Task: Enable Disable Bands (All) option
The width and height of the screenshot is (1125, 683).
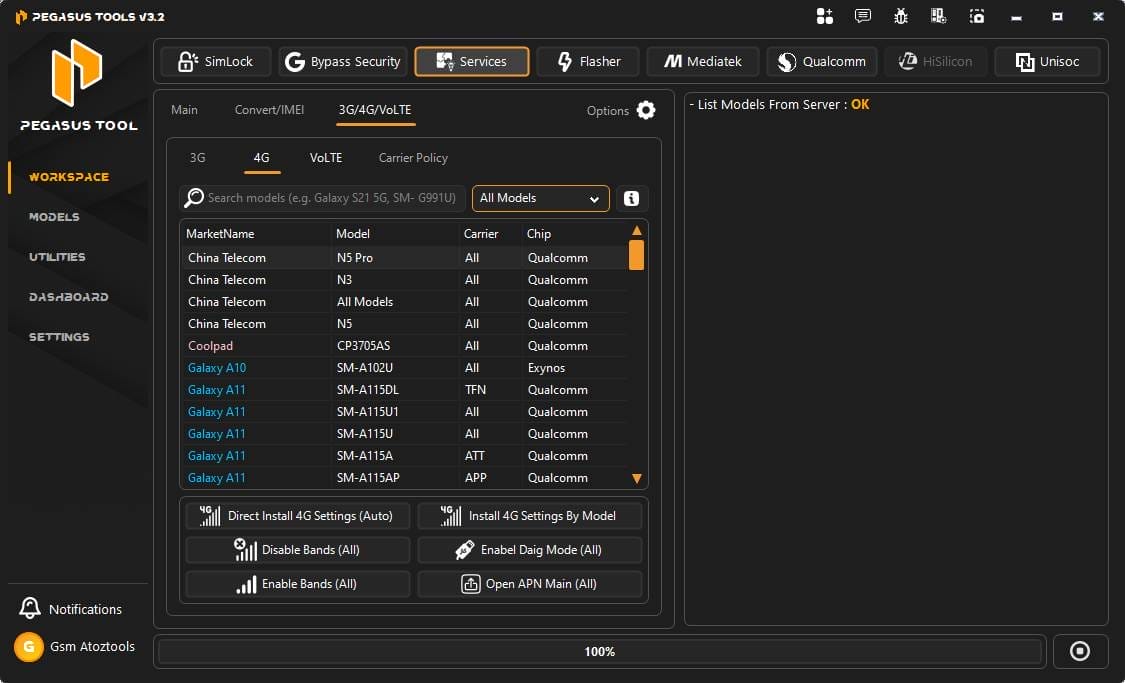Action: click(x=297, y=549)
